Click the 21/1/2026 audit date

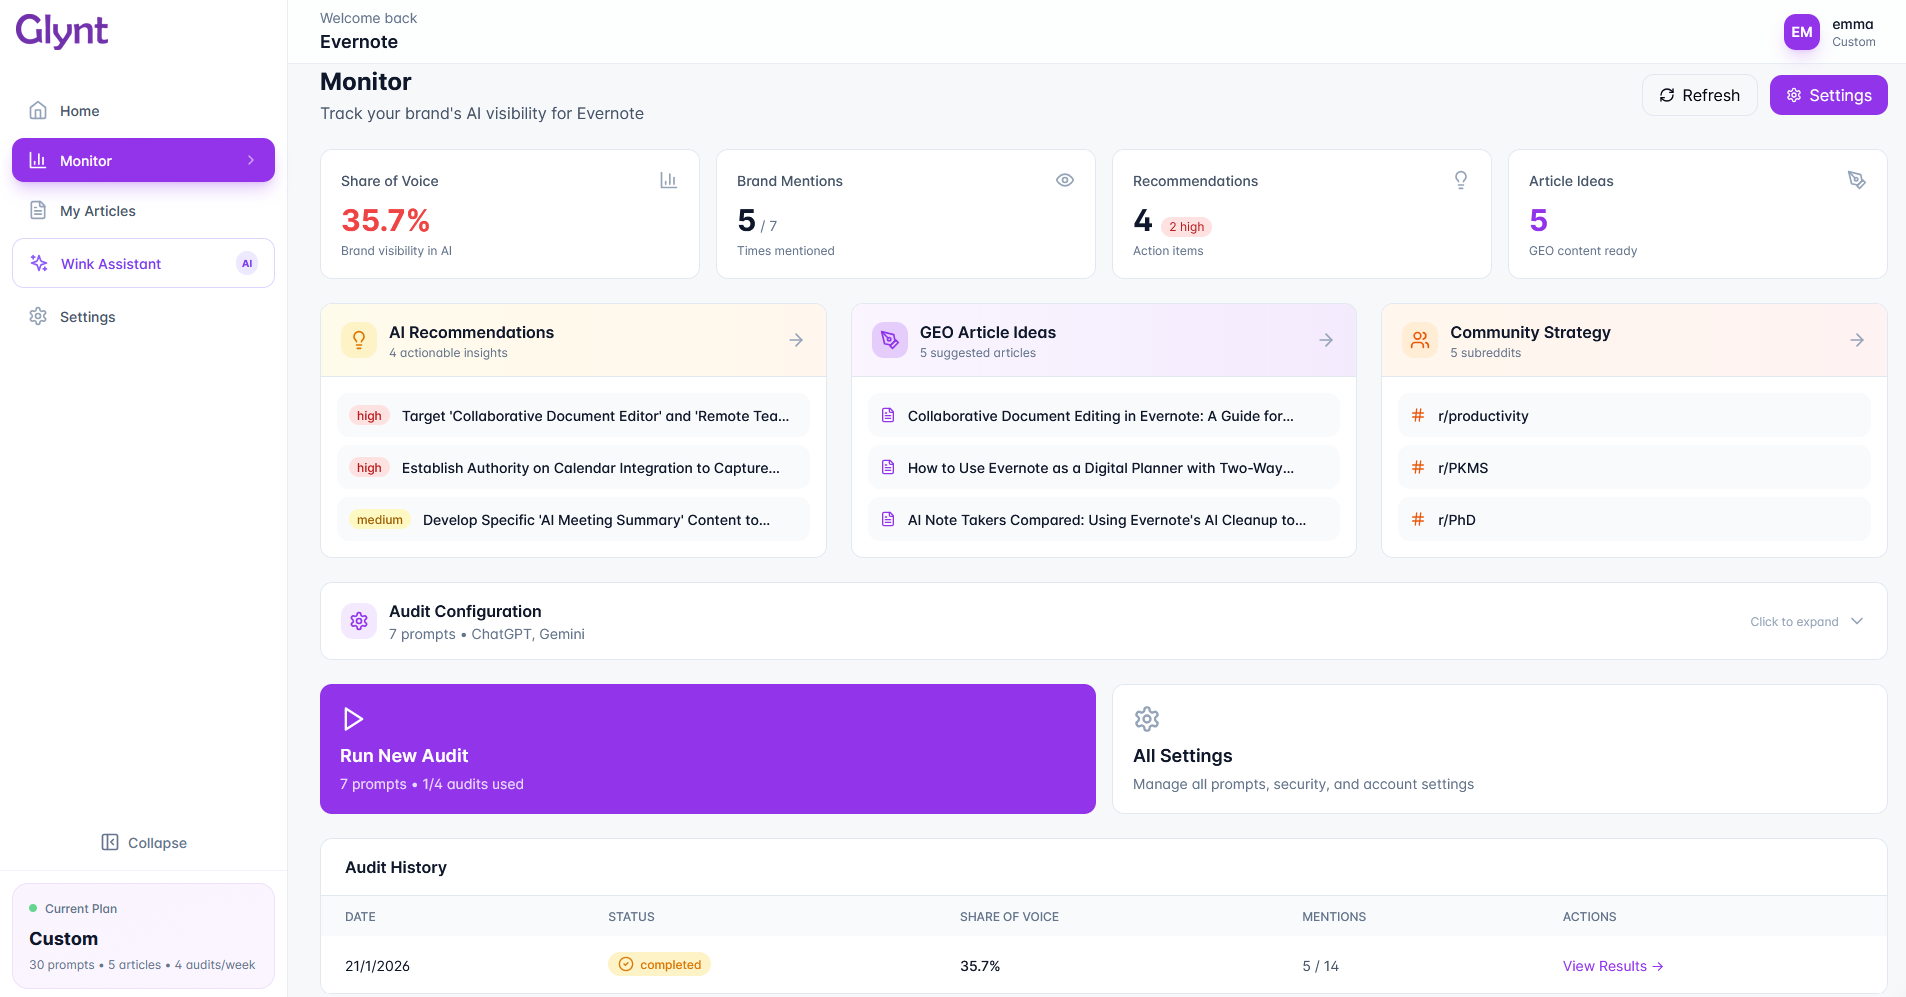pyautogui.click(x=377, y=966)
